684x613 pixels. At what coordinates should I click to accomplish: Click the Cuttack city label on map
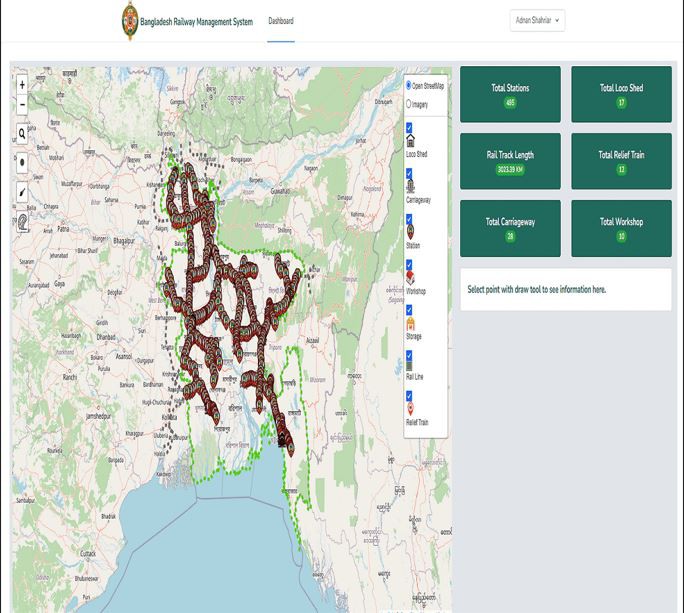(x=88, y=553)
